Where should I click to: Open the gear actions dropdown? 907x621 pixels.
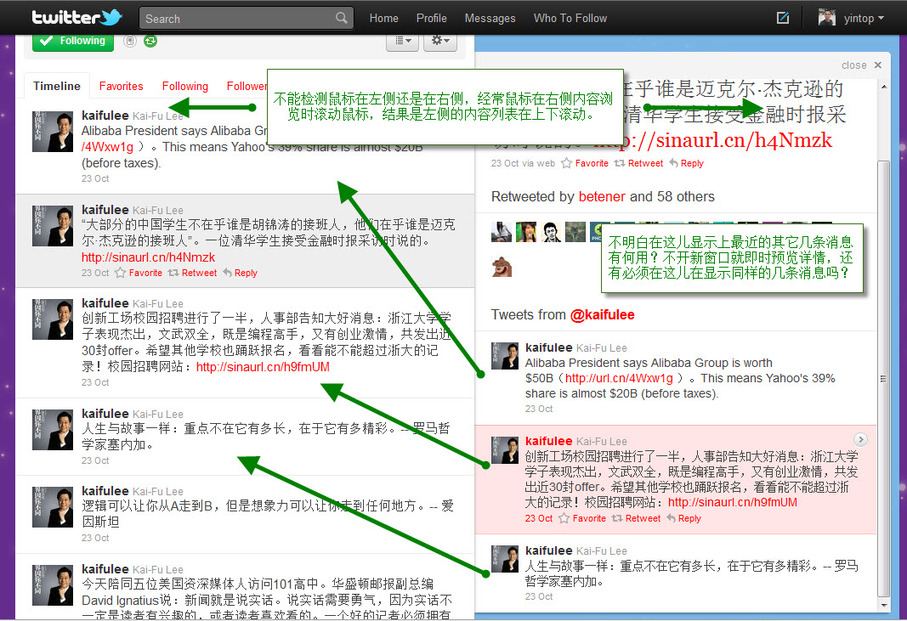click(x=439, y=41)
